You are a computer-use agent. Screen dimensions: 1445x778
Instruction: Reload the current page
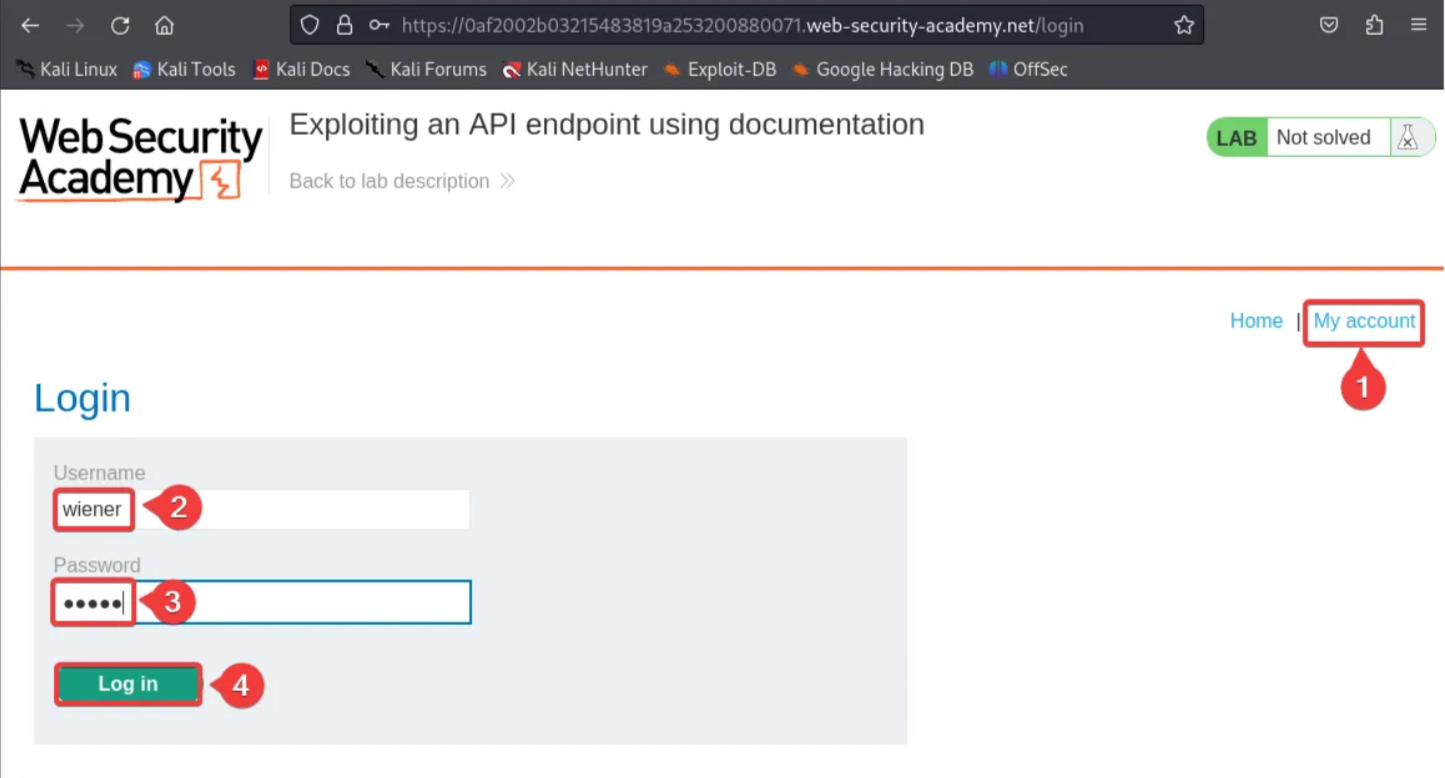coord(120,25)
